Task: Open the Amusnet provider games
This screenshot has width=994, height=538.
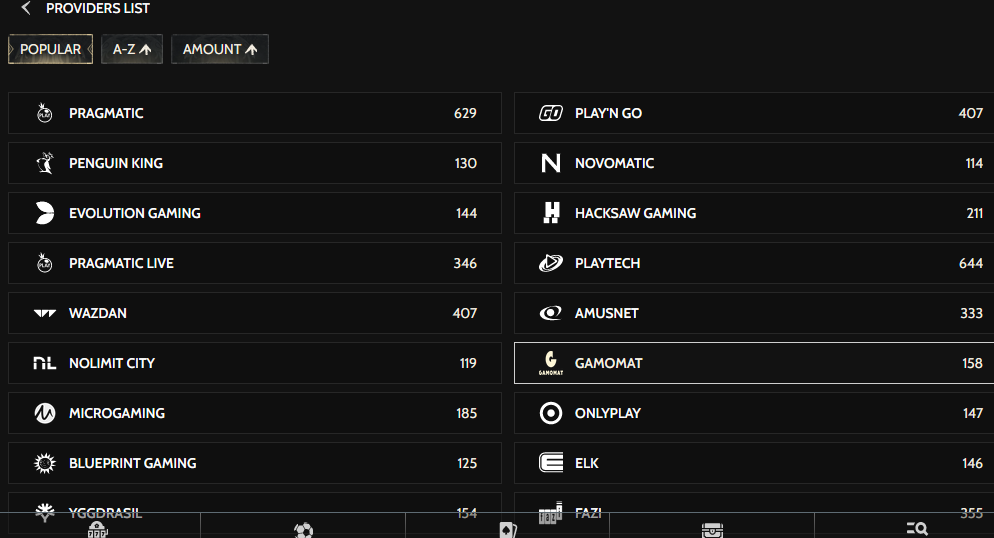Action: click(754, 313)
